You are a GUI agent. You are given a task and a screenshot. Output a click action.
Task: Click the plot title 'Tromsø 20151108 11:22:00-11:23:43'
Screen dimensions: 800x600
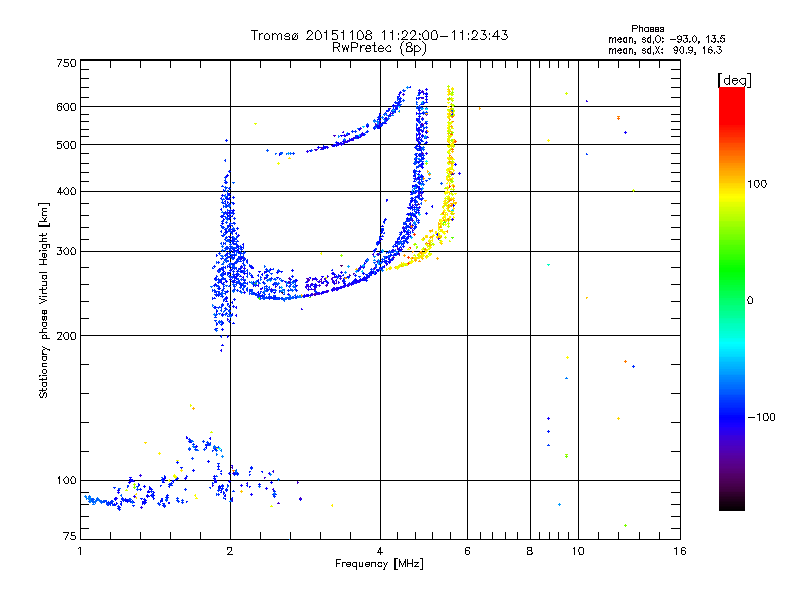pyautogui.click(x=379, y=35)
